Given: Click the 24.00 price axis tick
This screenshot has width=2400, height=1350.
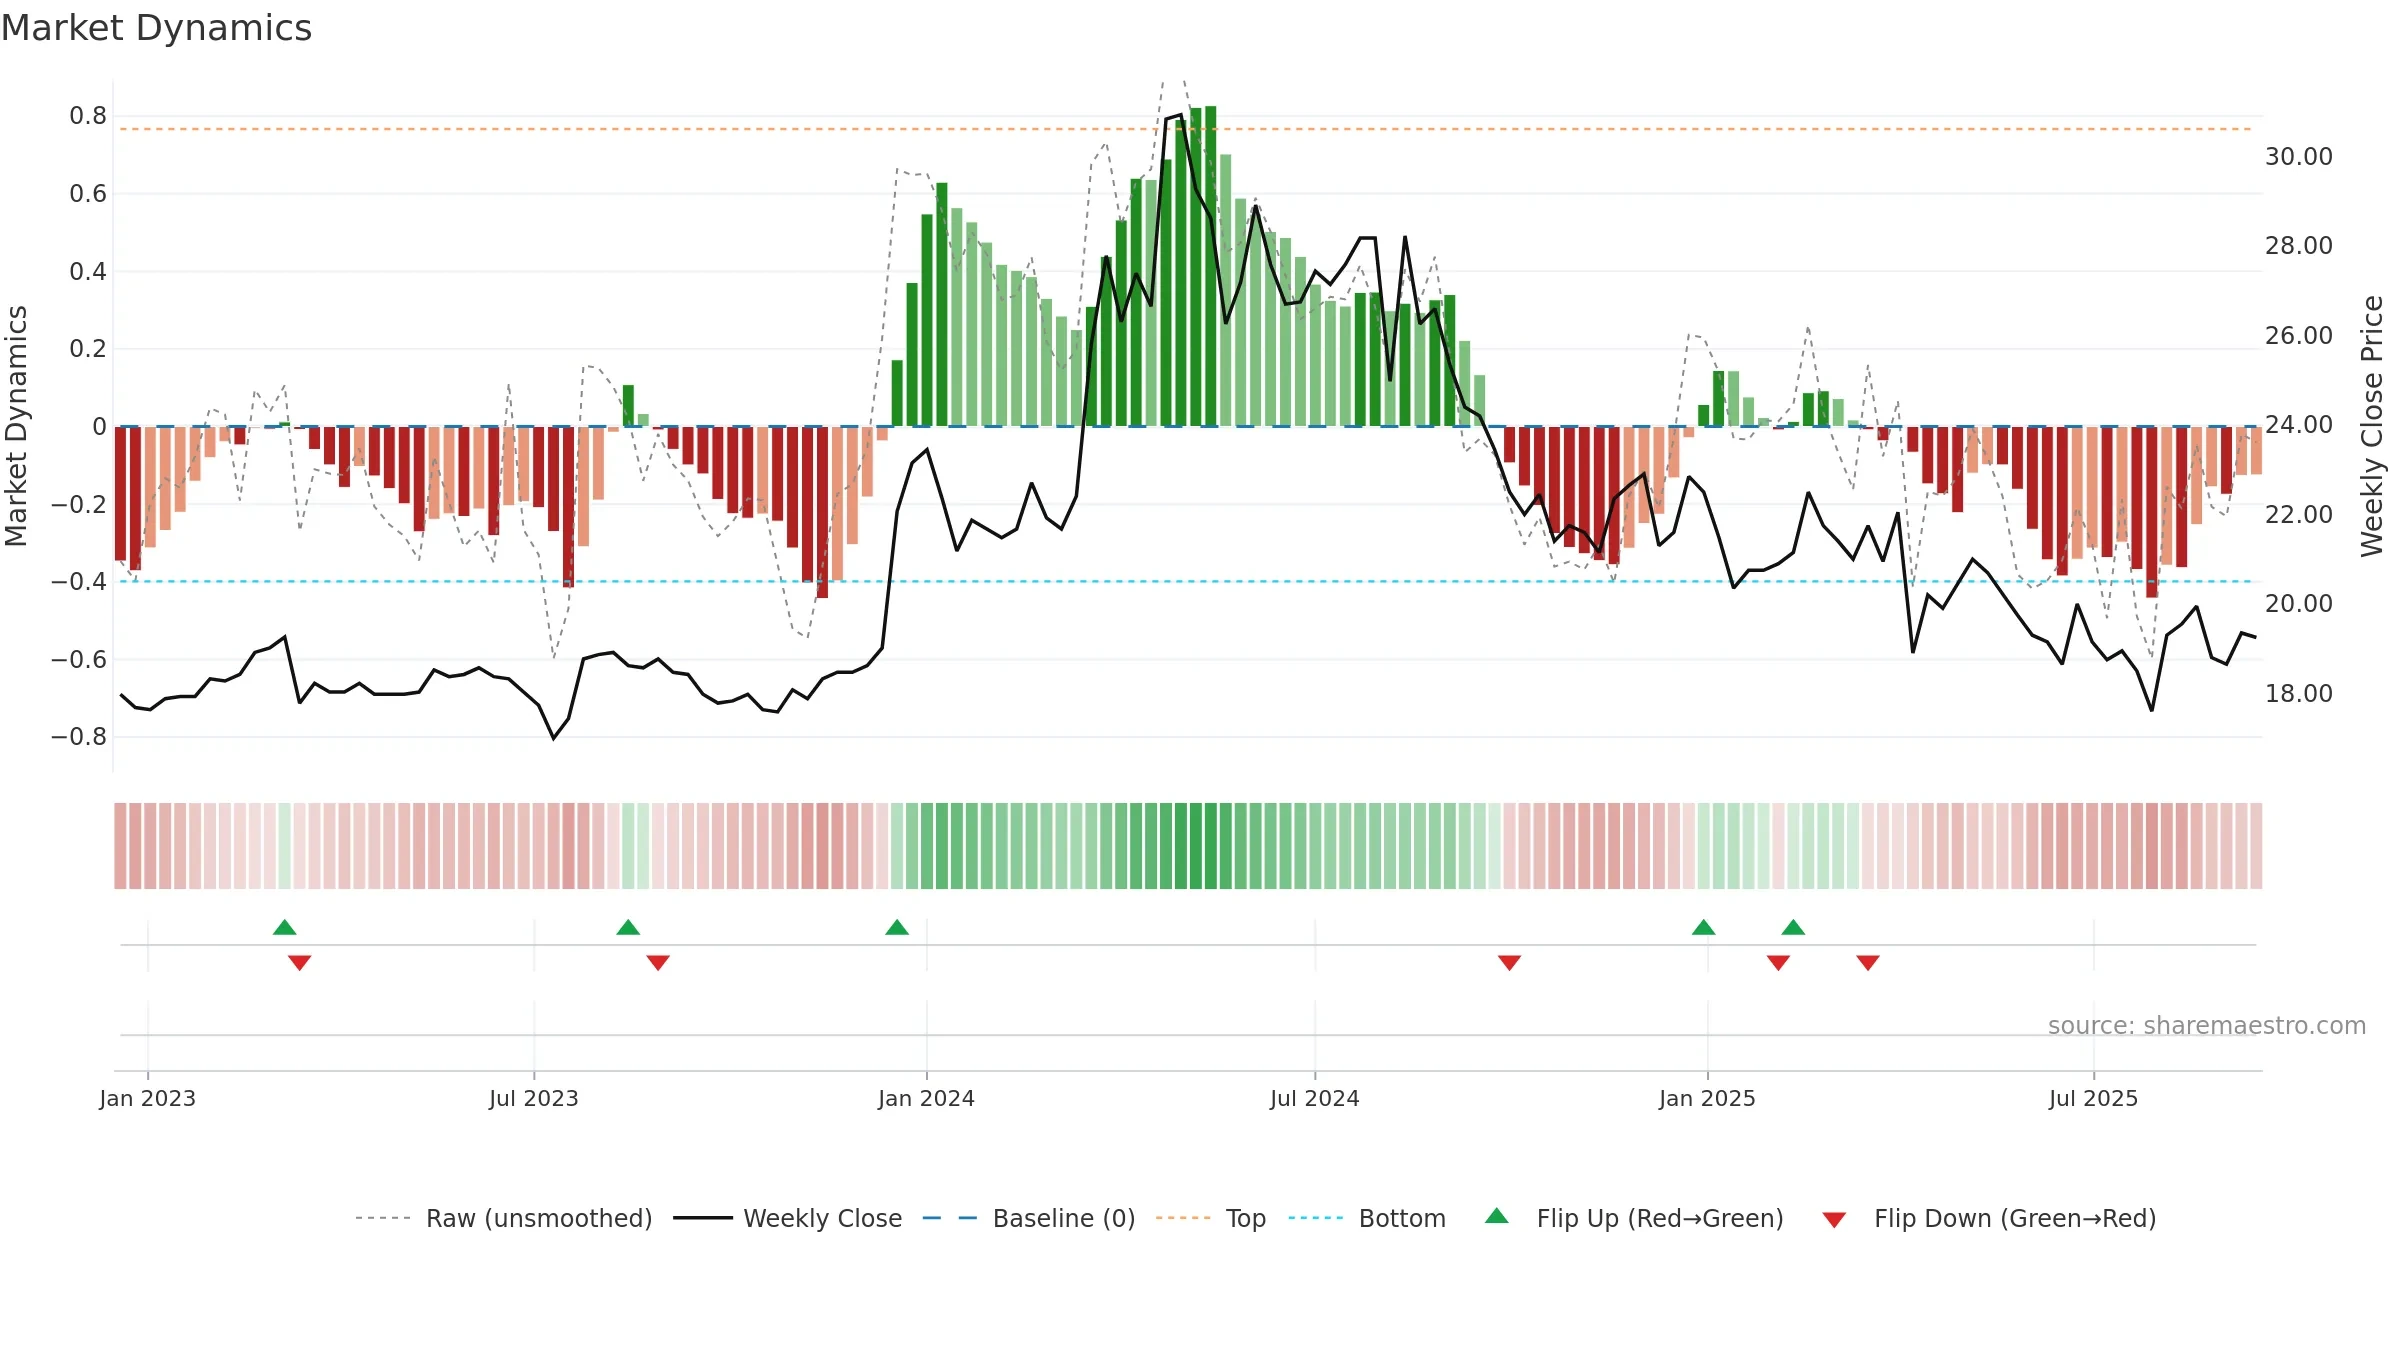Looking at the screenshot, I should (x=2299, y=425).
